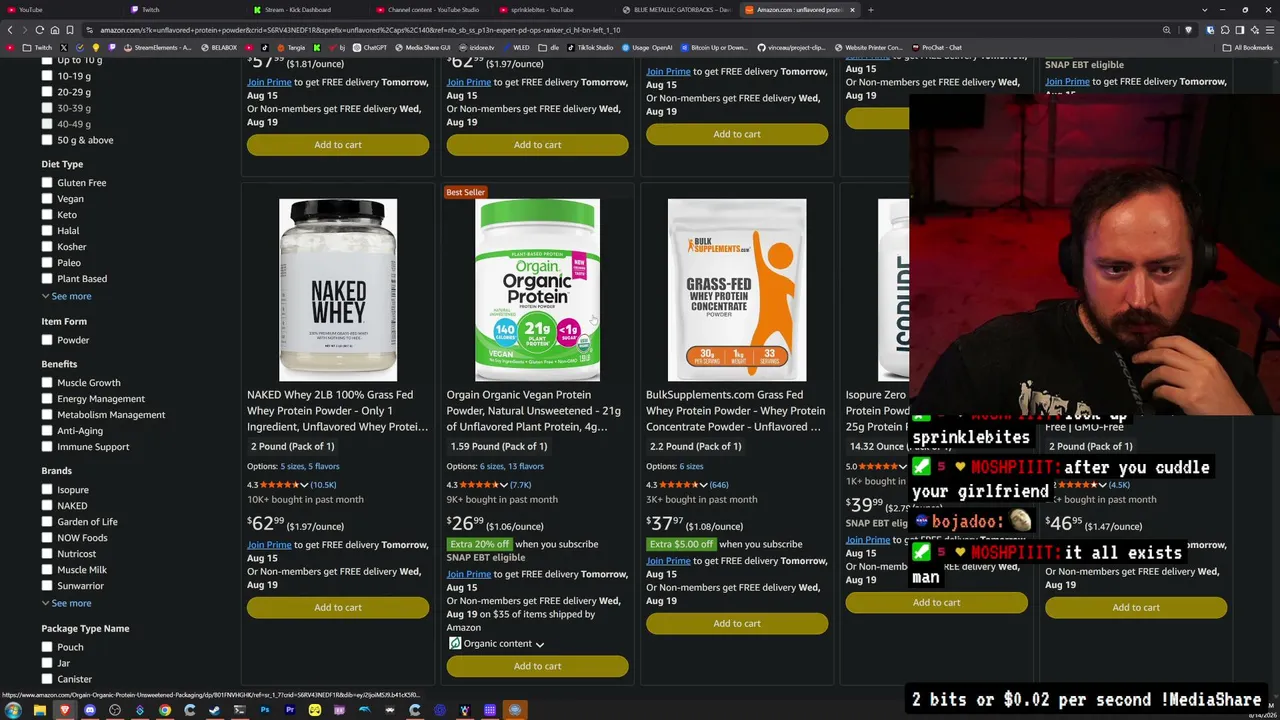This screenshot has width=1280, height=720.
Task: Open Orgain protein star rating popover arrow
Action: pyautogui.click(x=503, y=485)
